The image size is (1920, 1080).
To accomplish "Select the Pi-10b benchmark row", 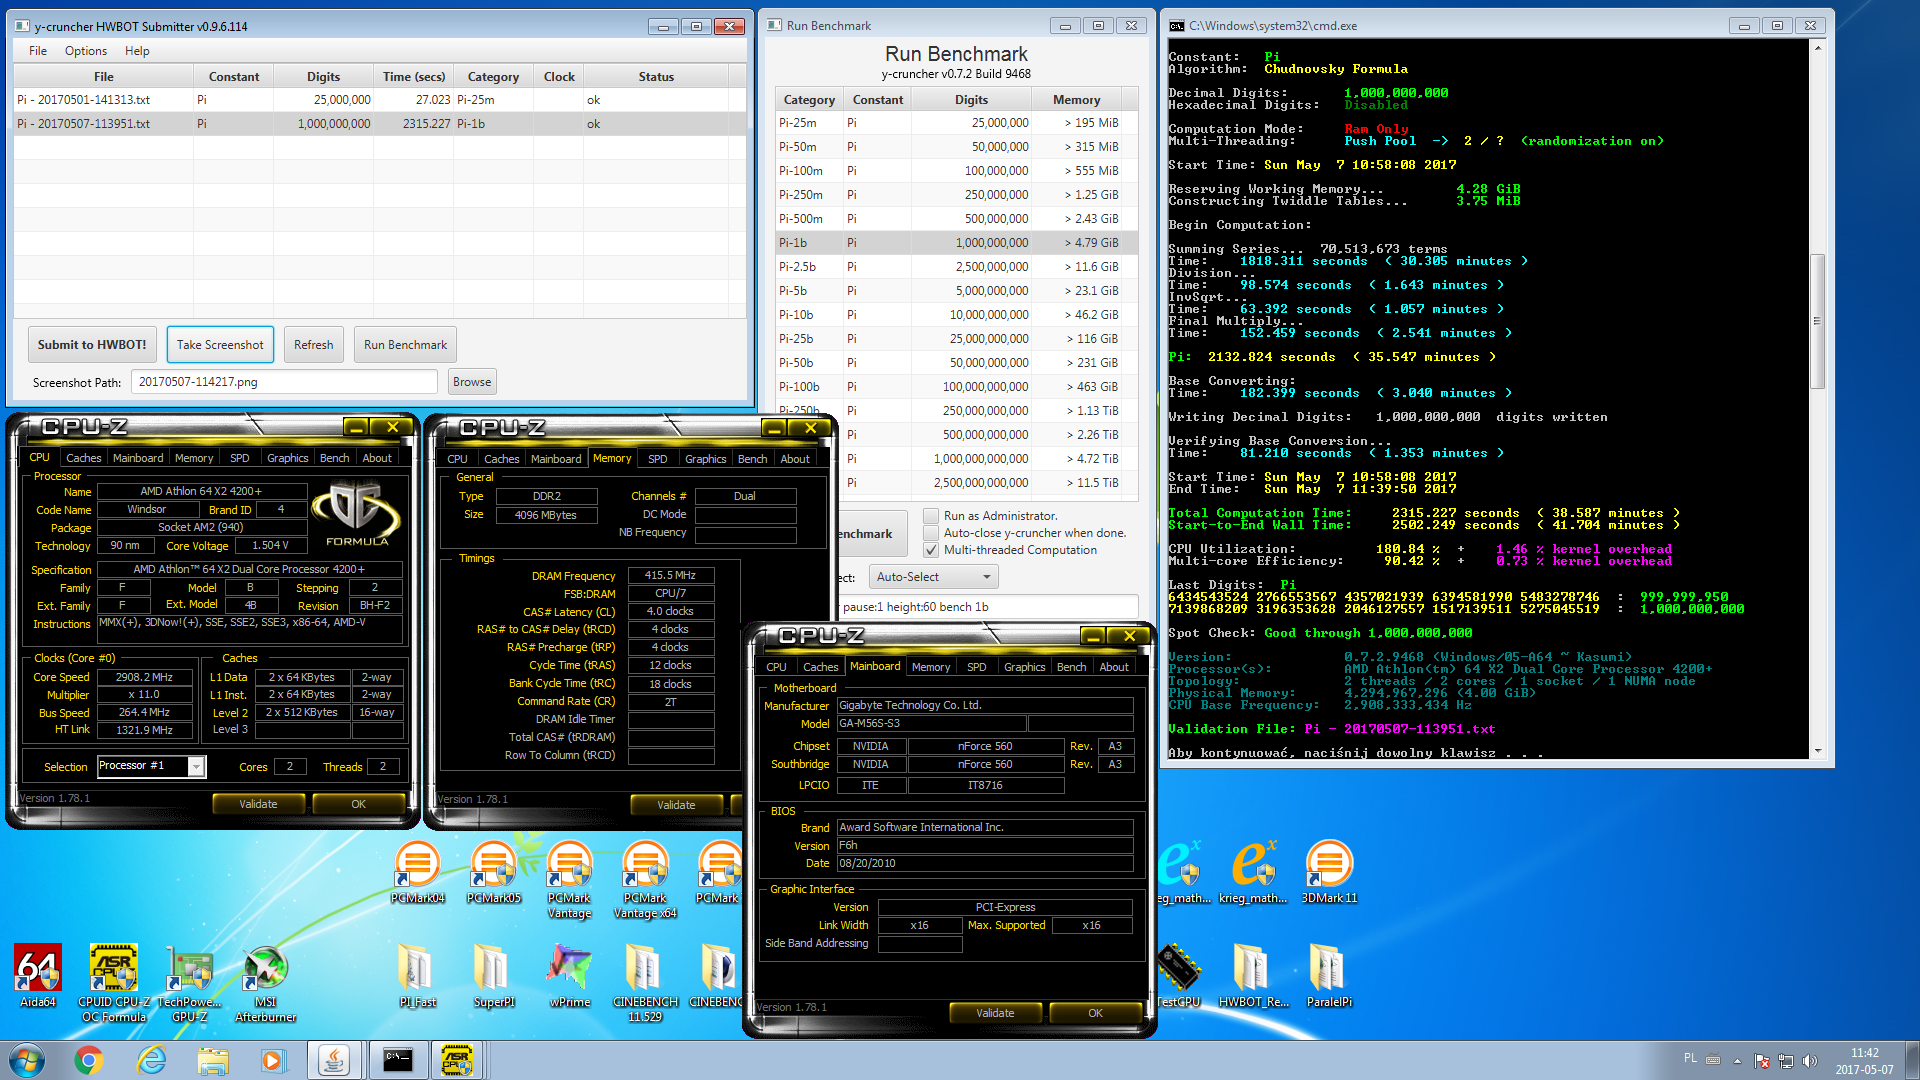I will pyautogui.click(x=957, y=315).
